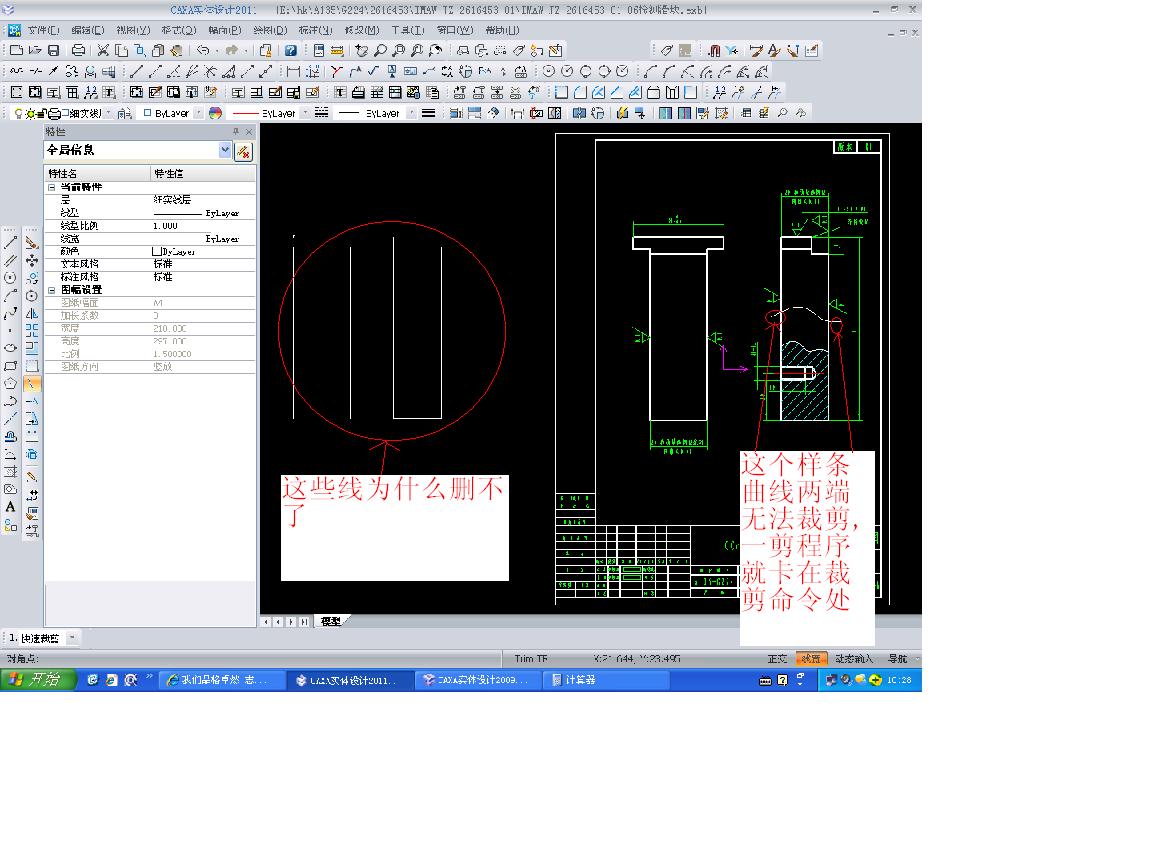Open the View menu
Screen dimensions: 1152x864
coord(133,30)
